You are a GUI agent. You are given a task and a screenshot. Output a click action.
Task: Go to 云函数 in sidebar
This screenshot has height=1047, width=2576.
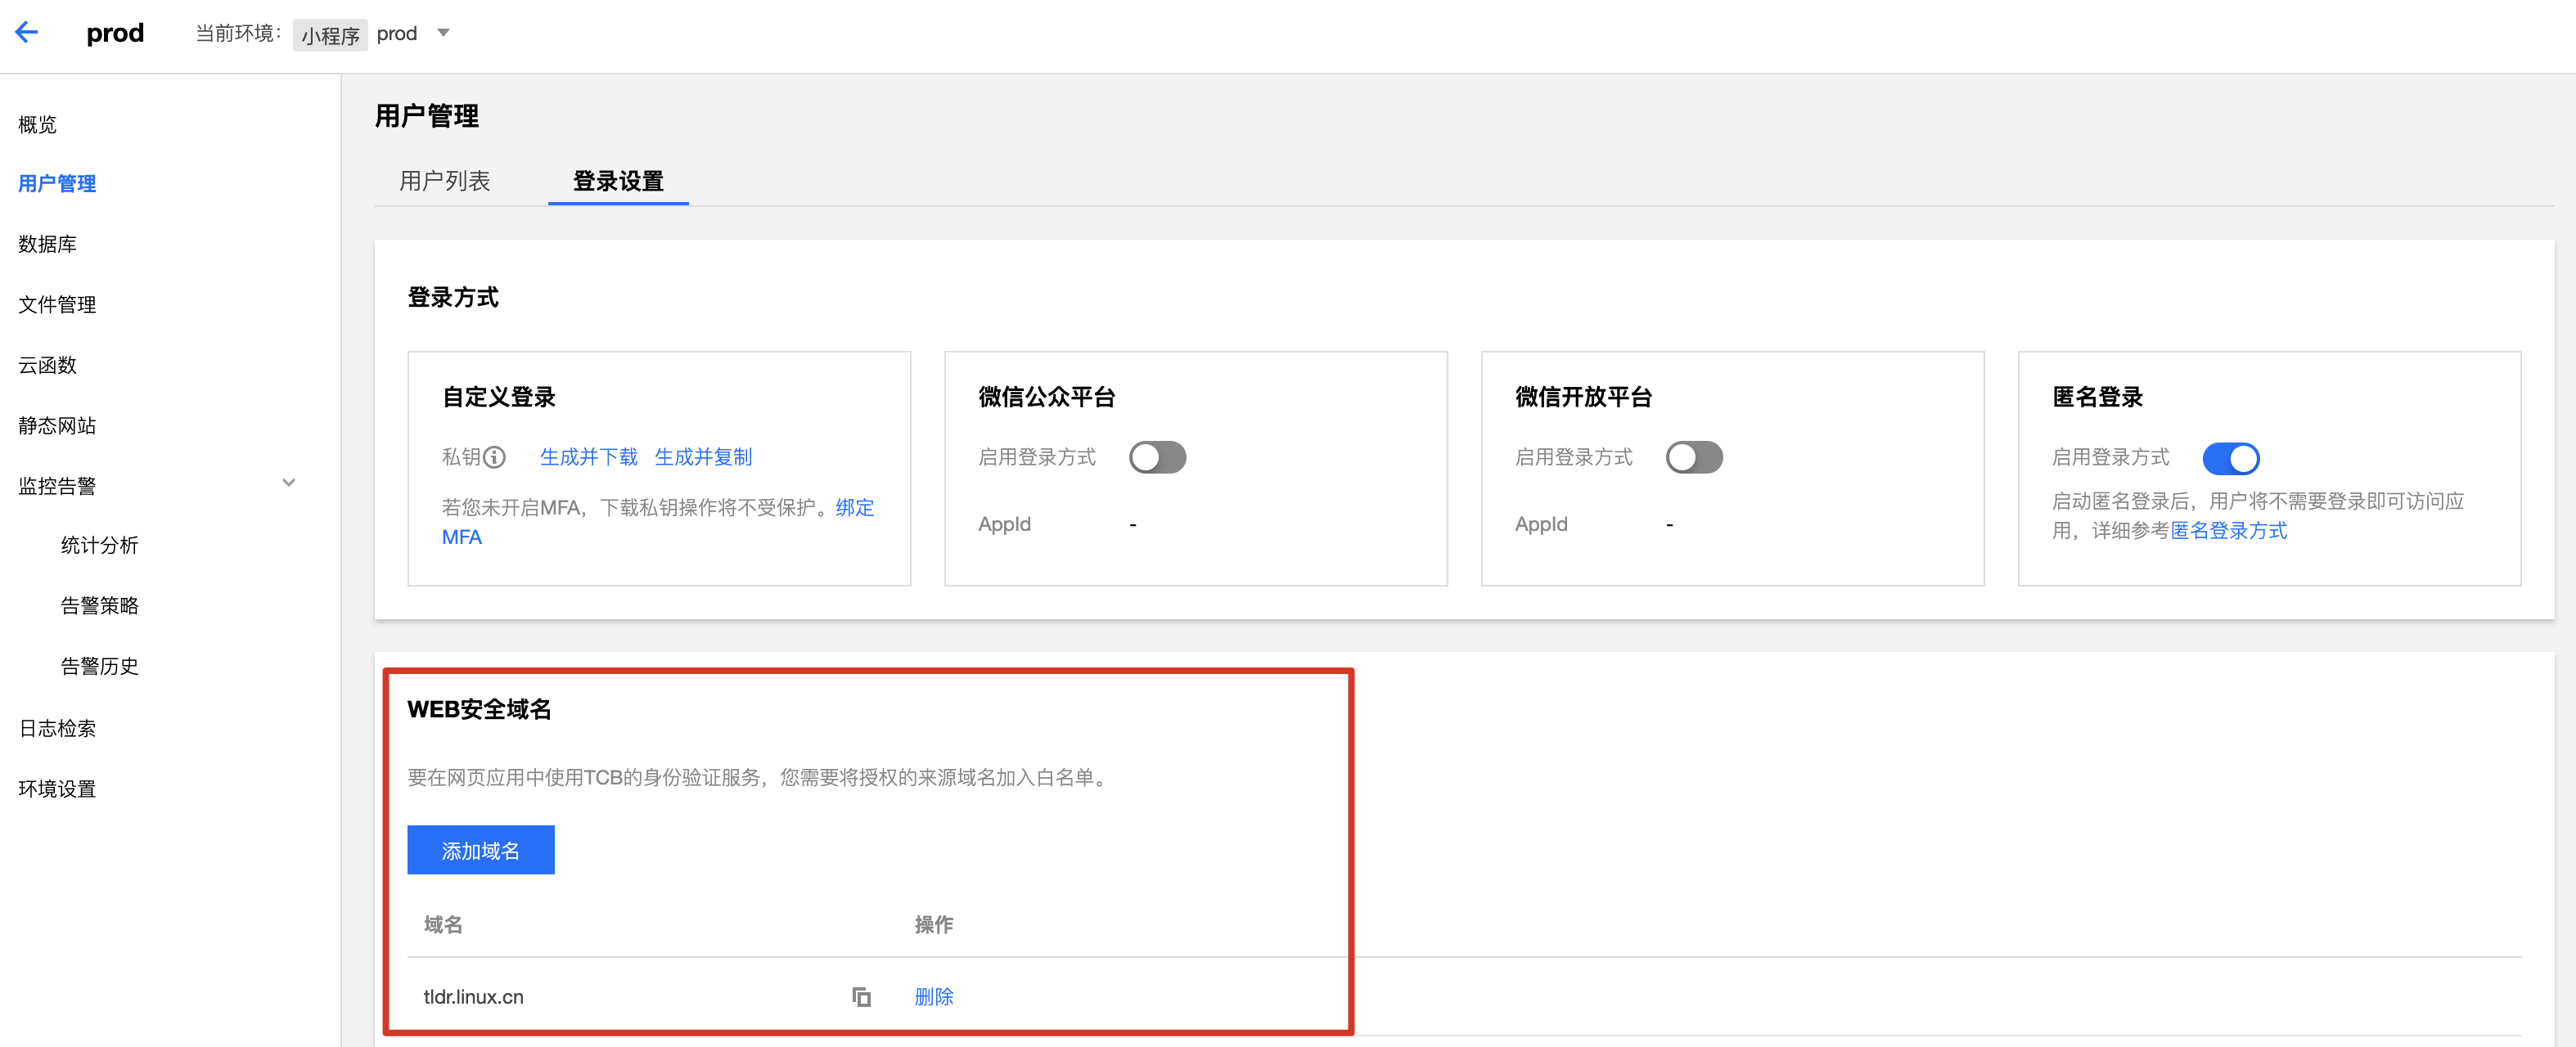tap(47, 365)
